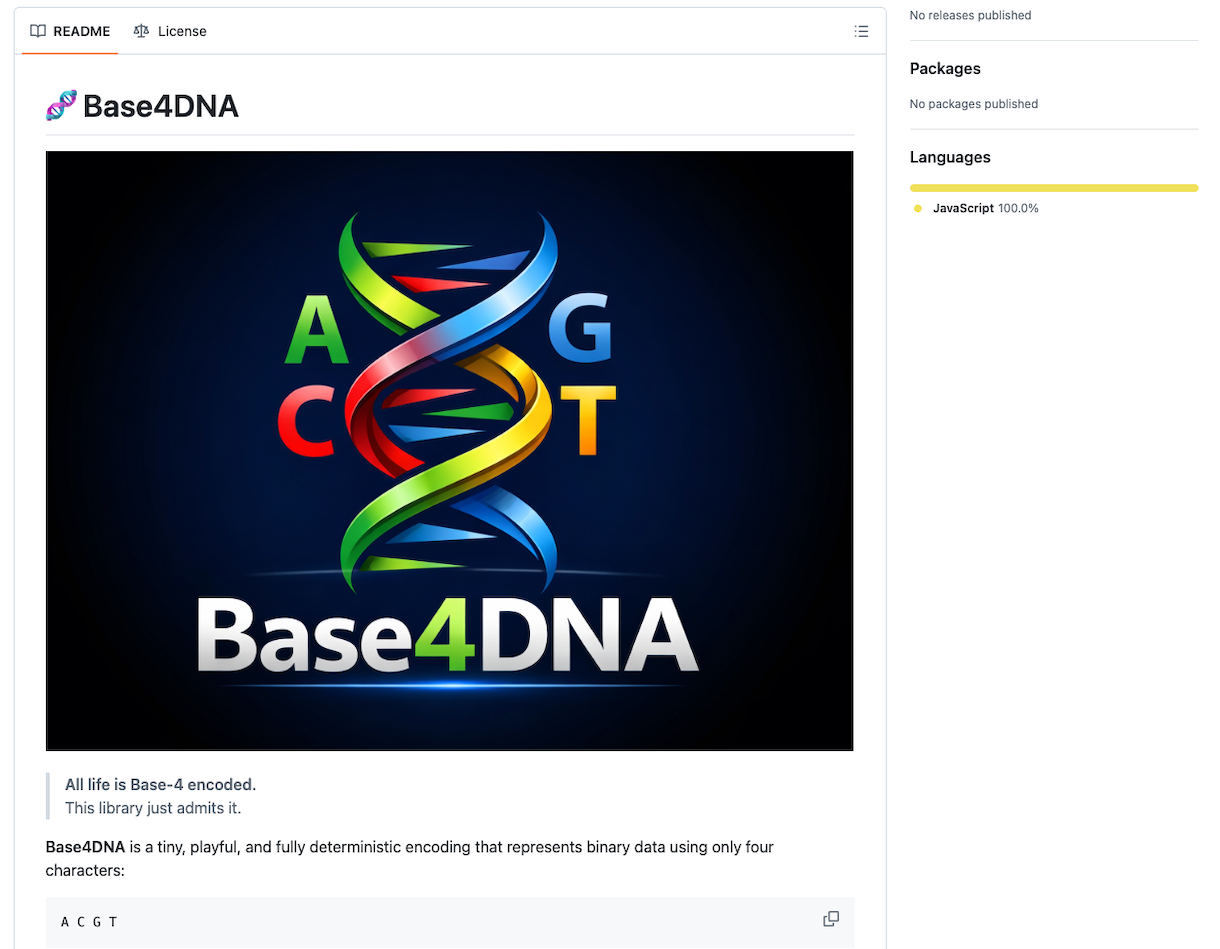The width and height of the screenshot is (1220, 949).
Task: Click the yellow language usage bar
Action: [1053, 188]
